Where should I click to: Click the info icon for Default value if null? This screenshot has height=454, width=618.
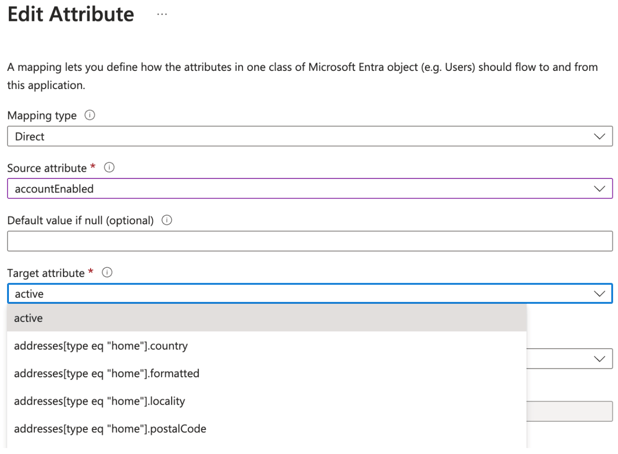pyautogui.click(x=167, y=220)
